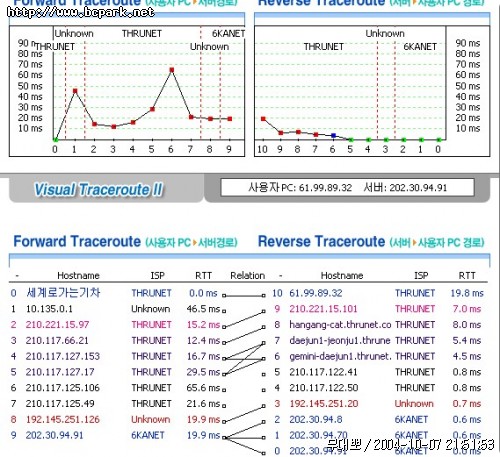
Task: Select host 202.30.94.91 in forward hop 9
Action: 55,435
